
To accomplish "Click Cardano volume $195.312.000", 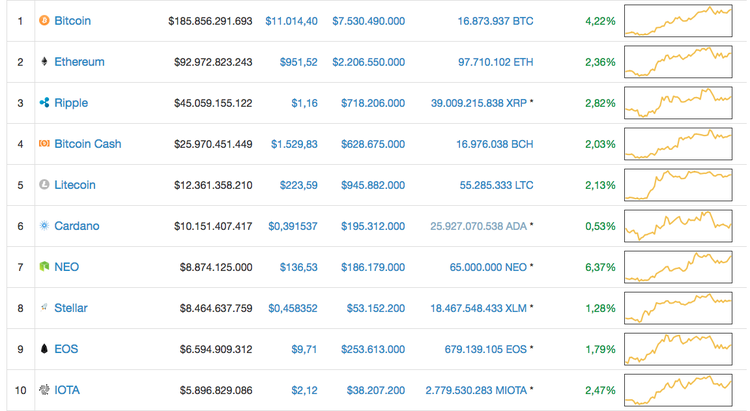I will click(x=373, y=226).
